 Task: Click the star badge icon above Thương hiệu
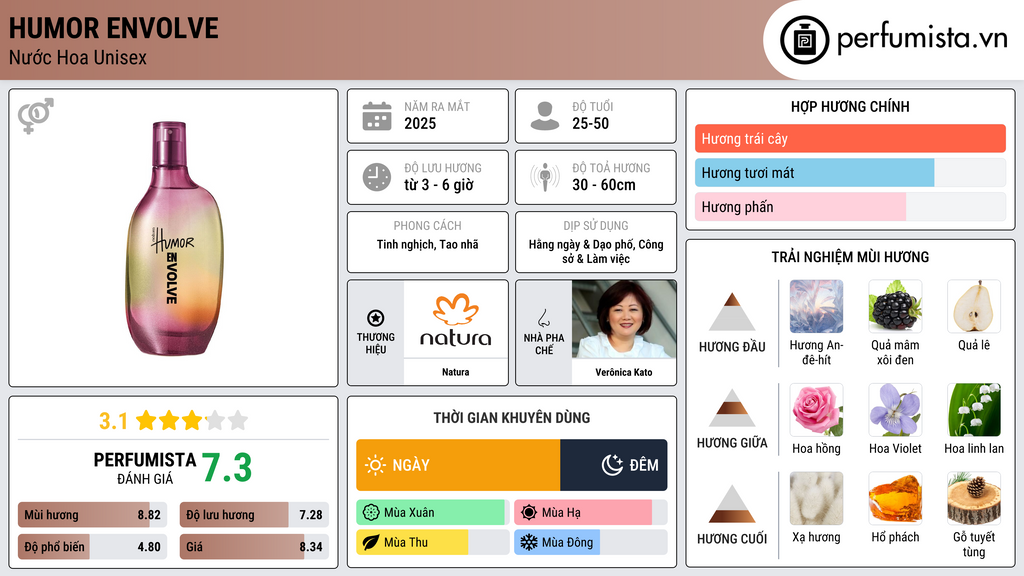pyautogui.click(x=376, y=318)
